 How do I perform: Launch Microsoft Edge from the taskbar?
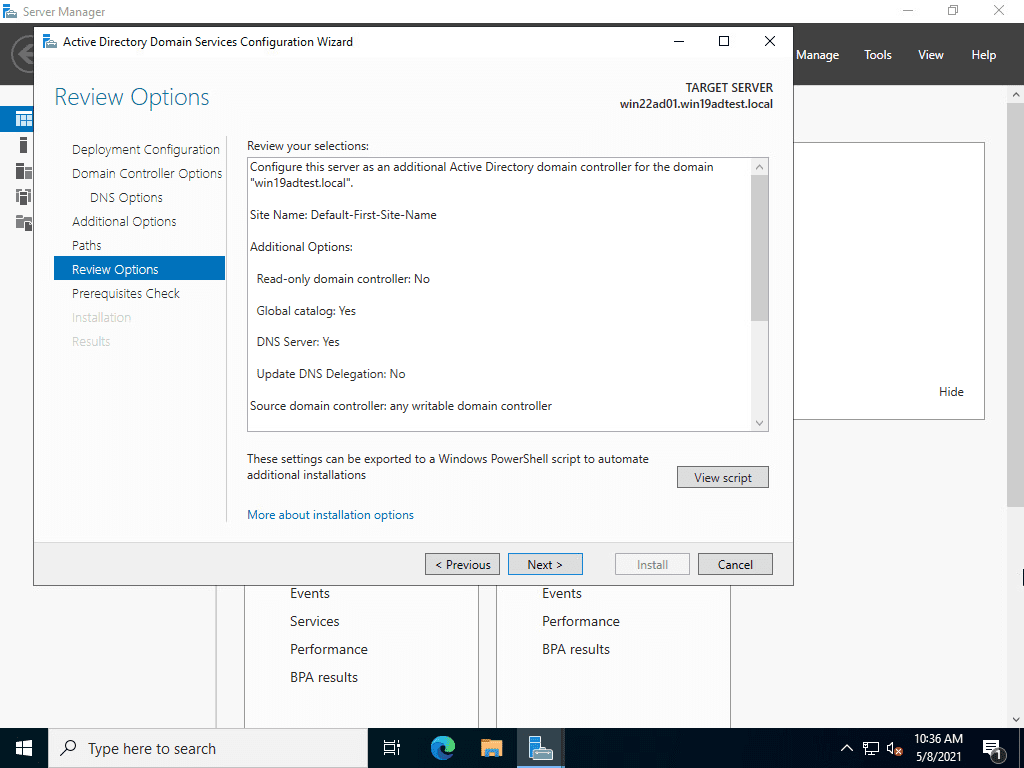441,747
